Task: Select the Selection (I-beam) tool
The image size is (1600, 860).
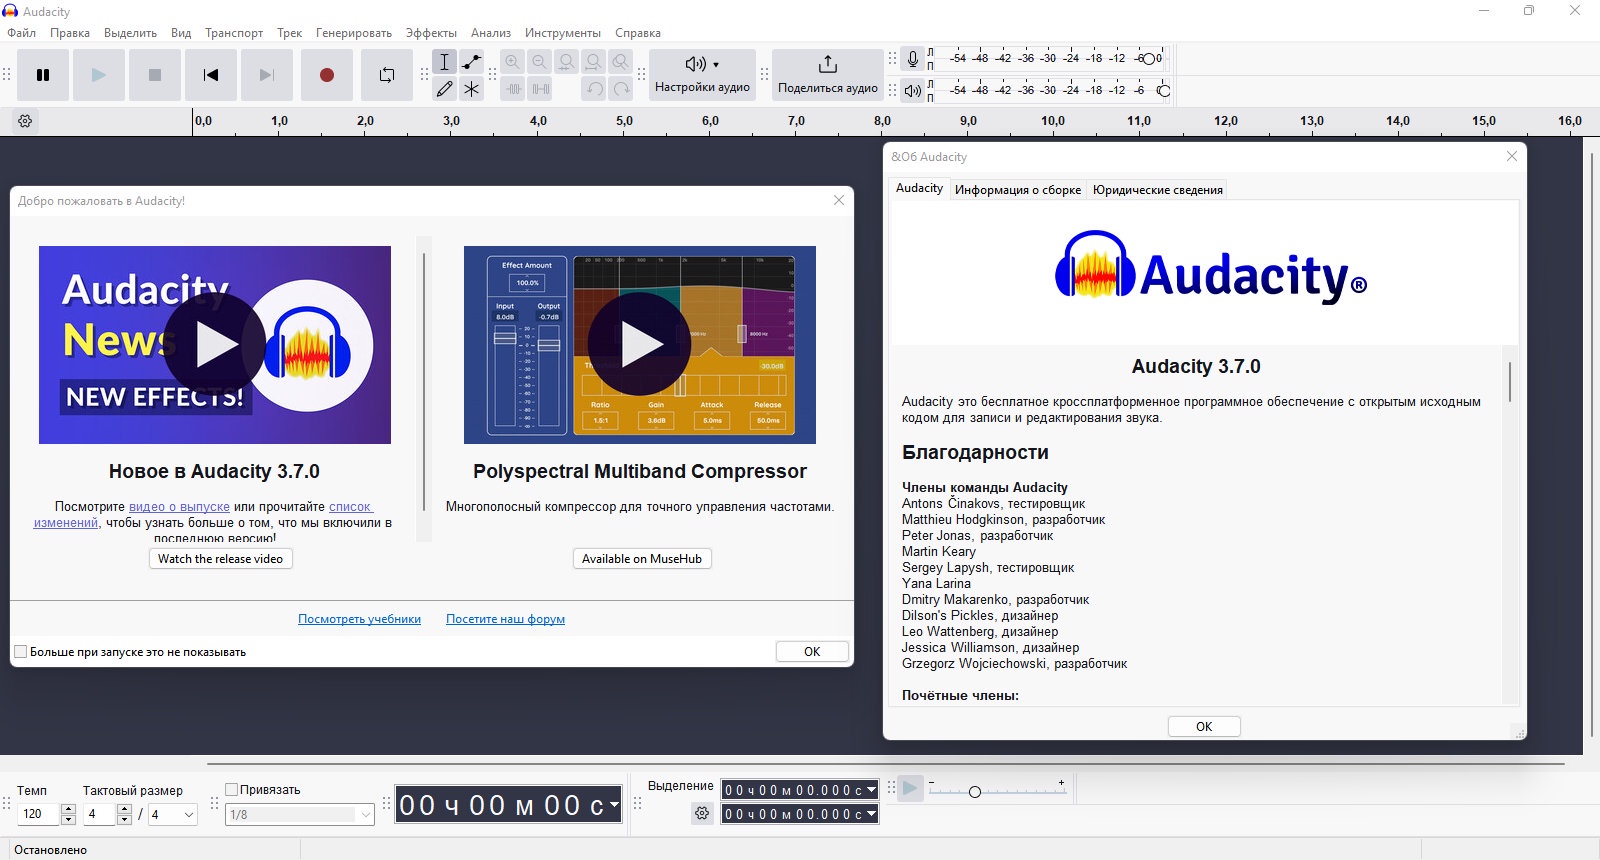Action: pos(445,62)
